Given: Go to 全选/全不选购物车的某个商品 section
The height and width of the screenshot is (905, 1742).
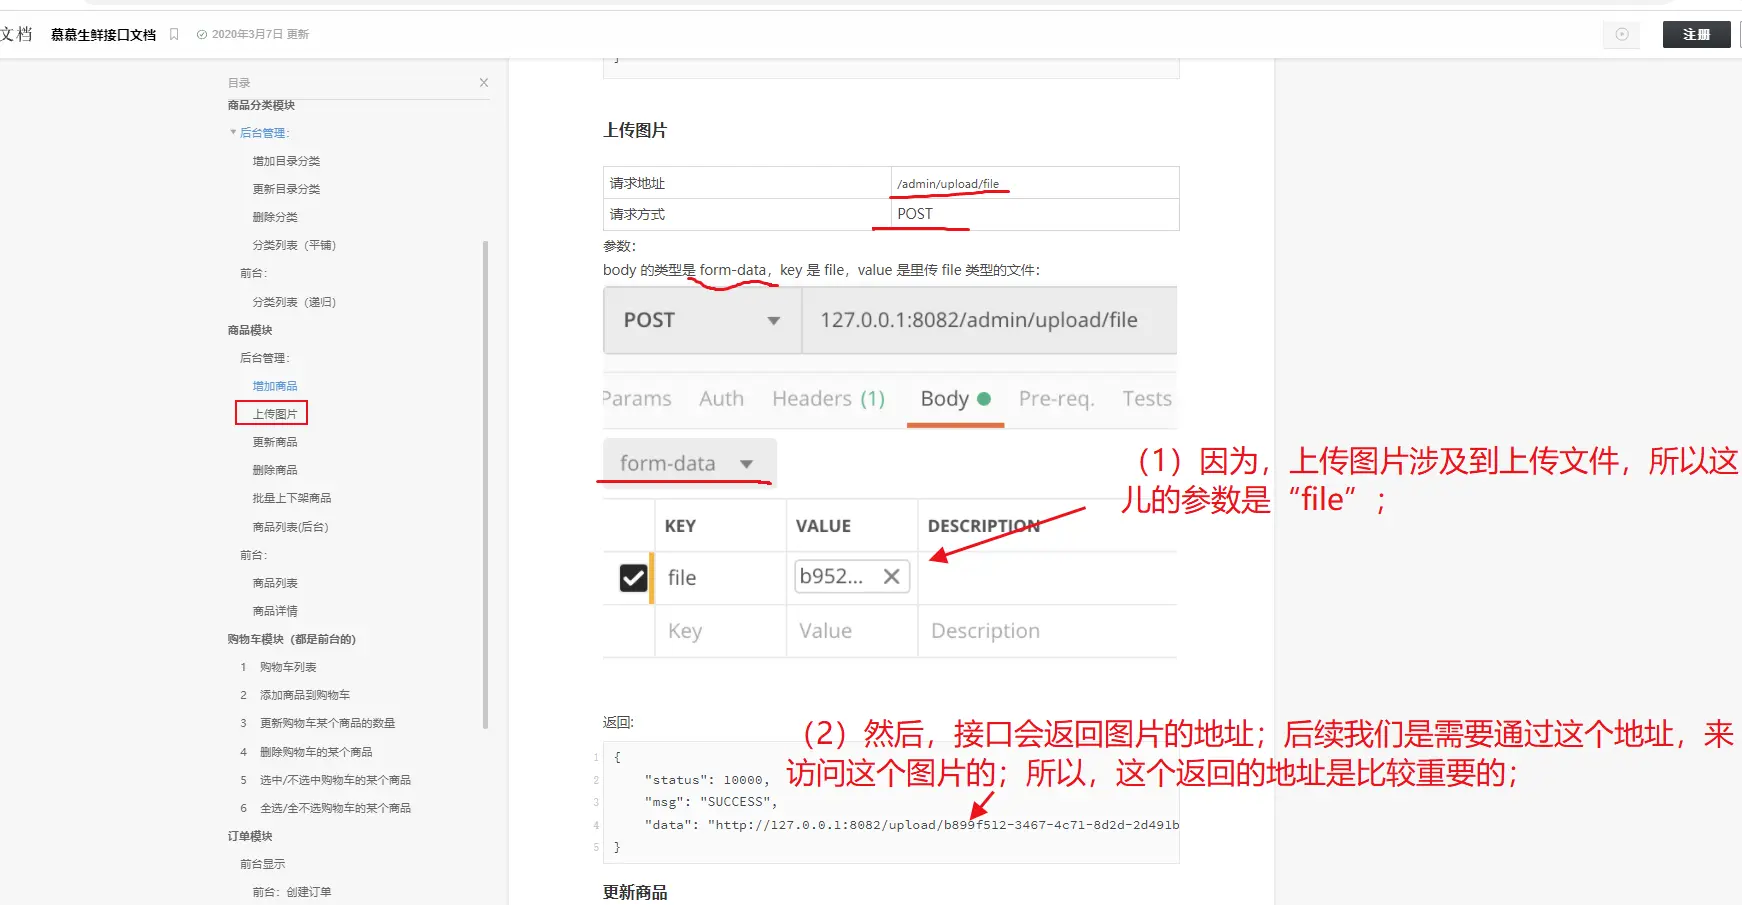Looking at the screenshot, I should 336,808.
